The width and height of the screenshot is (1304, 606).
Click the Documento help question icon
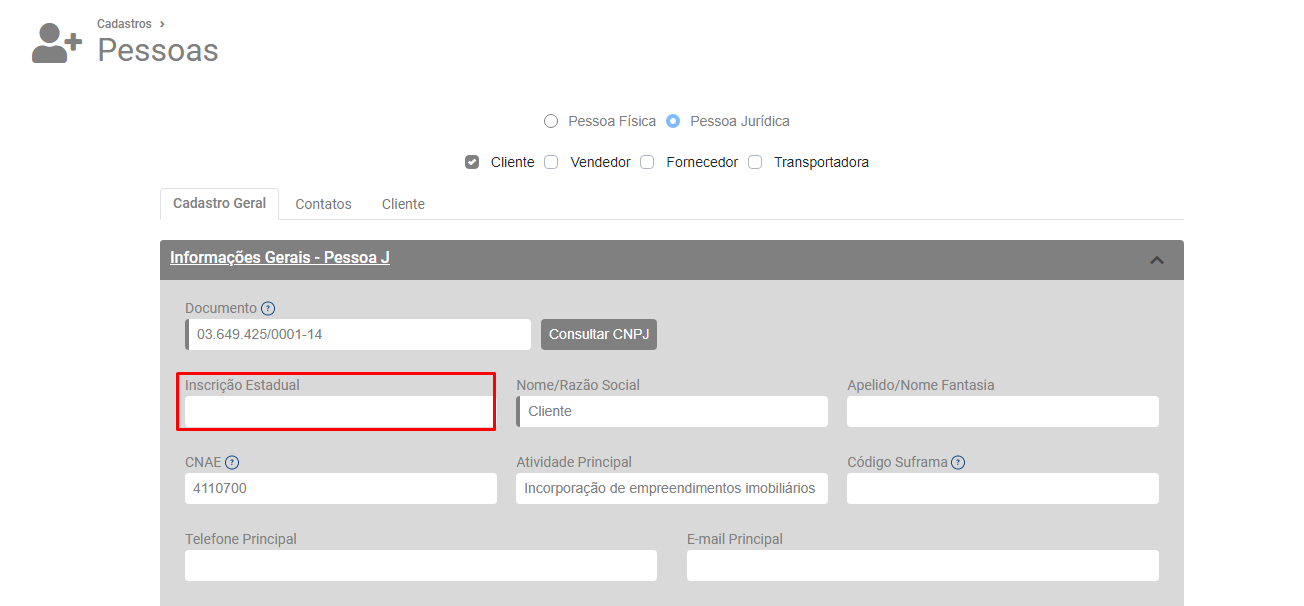(268, 309)
